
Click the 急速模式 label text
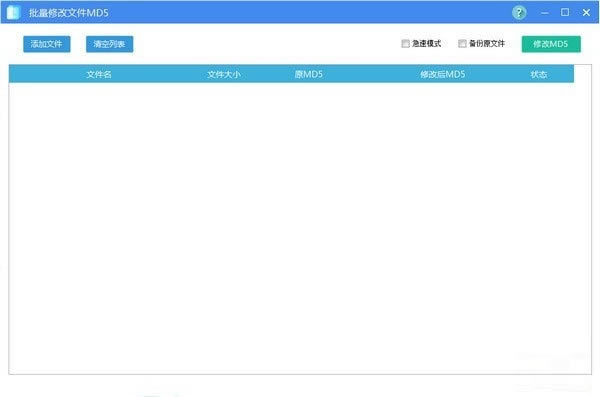click(x=426, y=44)
